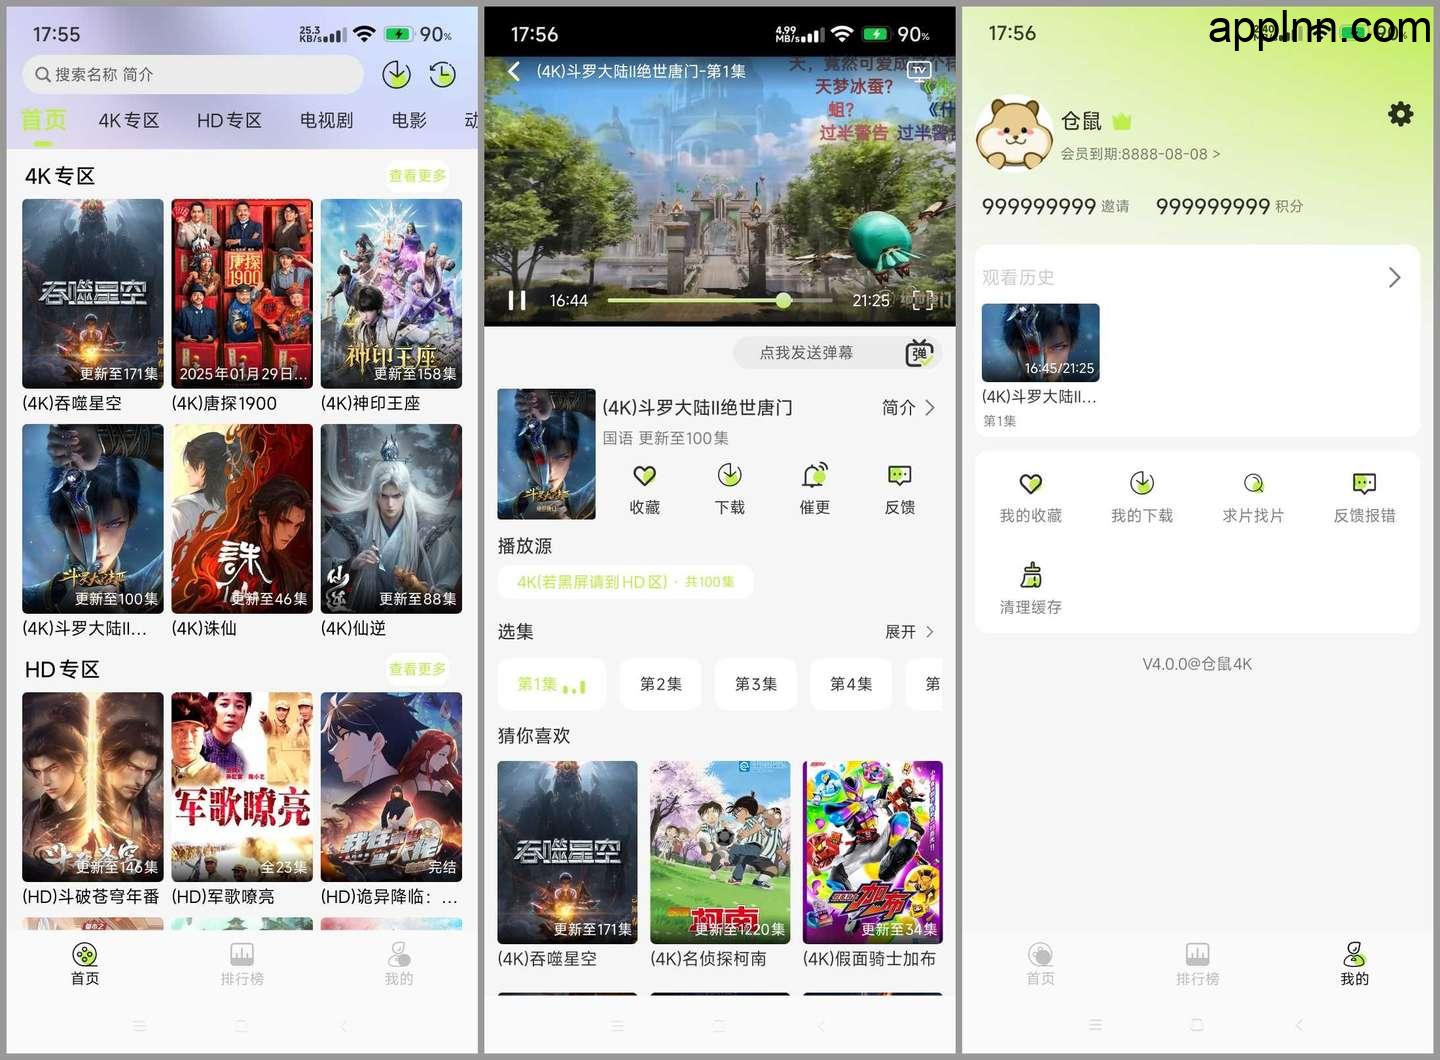
Task: Select episode 第1集
Action: 552,684
